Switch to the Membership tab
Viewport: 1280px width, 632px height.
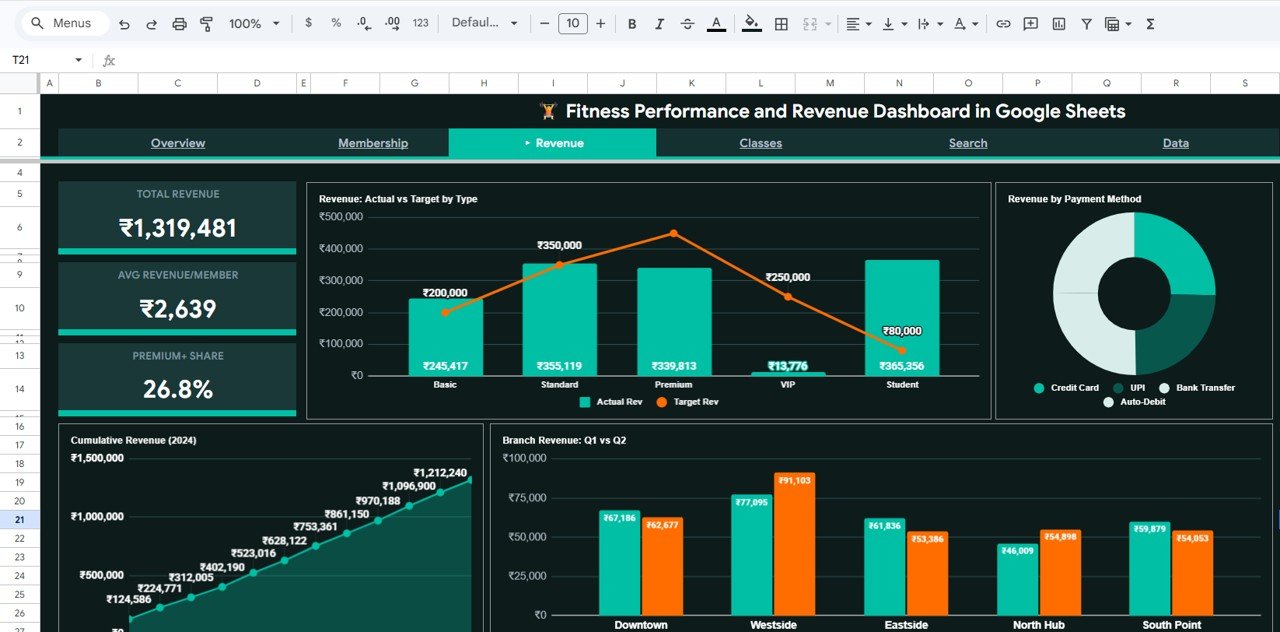(373, 143)
